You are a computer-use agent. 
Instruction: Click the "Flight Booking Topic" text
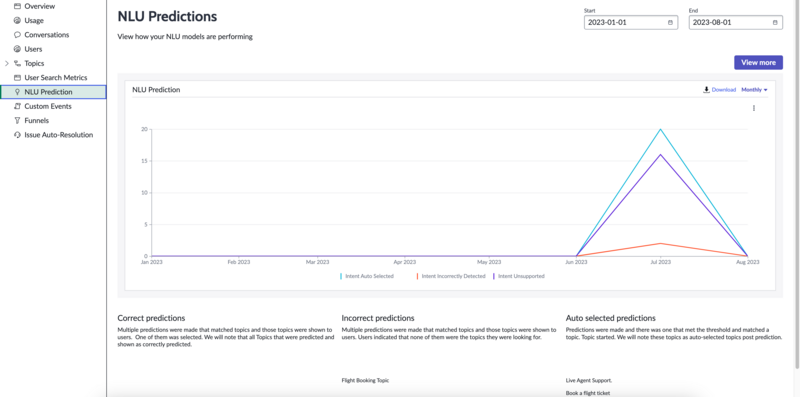click(365, 381)
